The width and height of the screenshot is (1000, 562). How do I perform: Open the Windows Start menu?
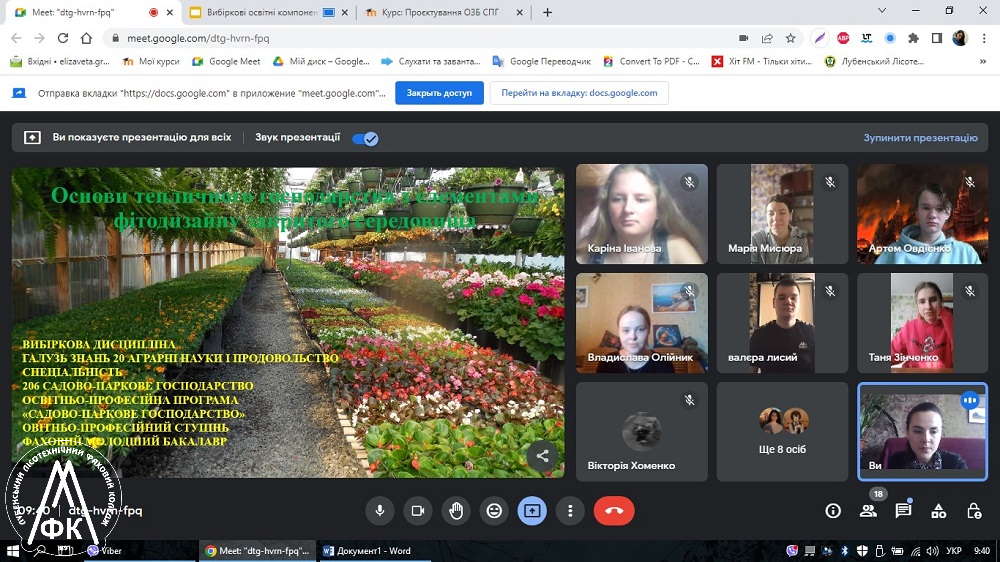(x=13, y=551)
